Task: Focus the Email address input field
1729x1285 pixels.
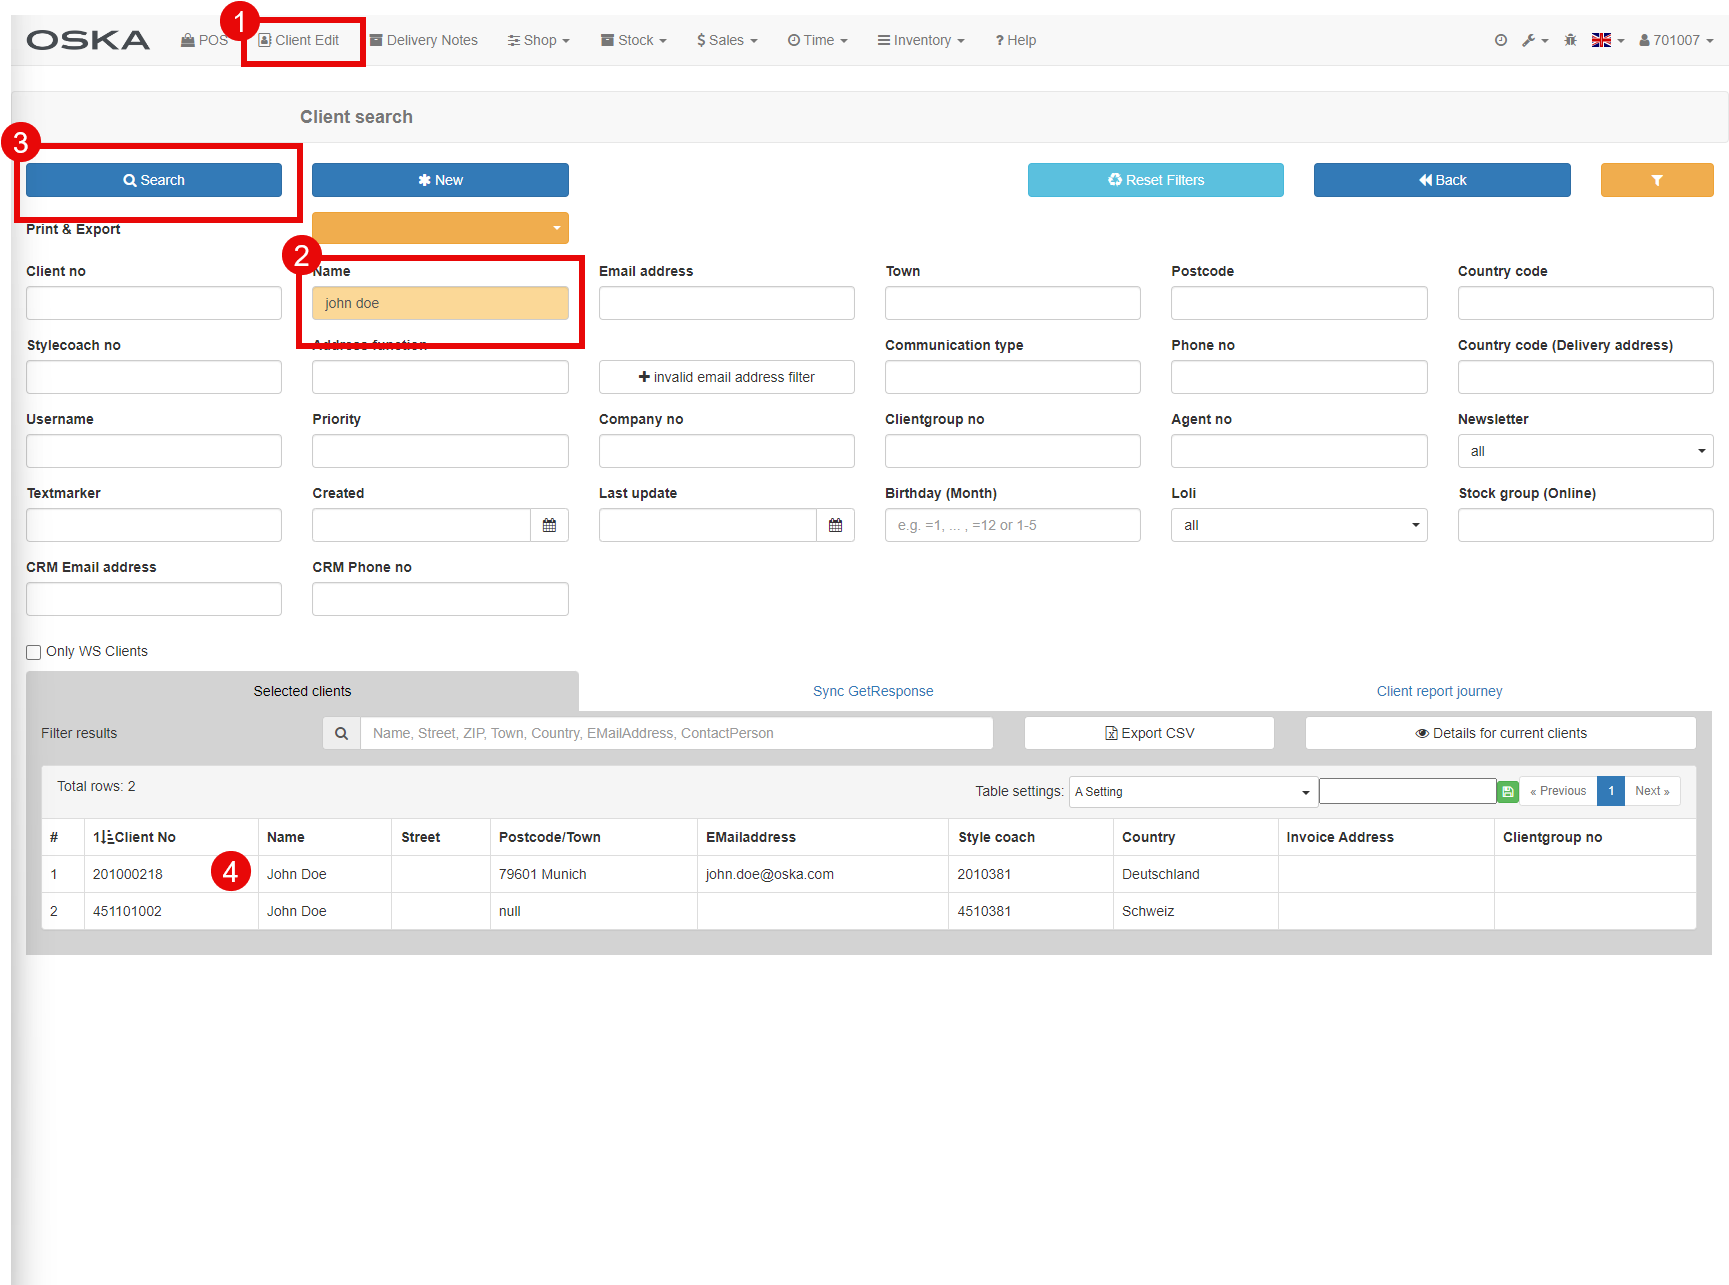Action: [727, 303]
